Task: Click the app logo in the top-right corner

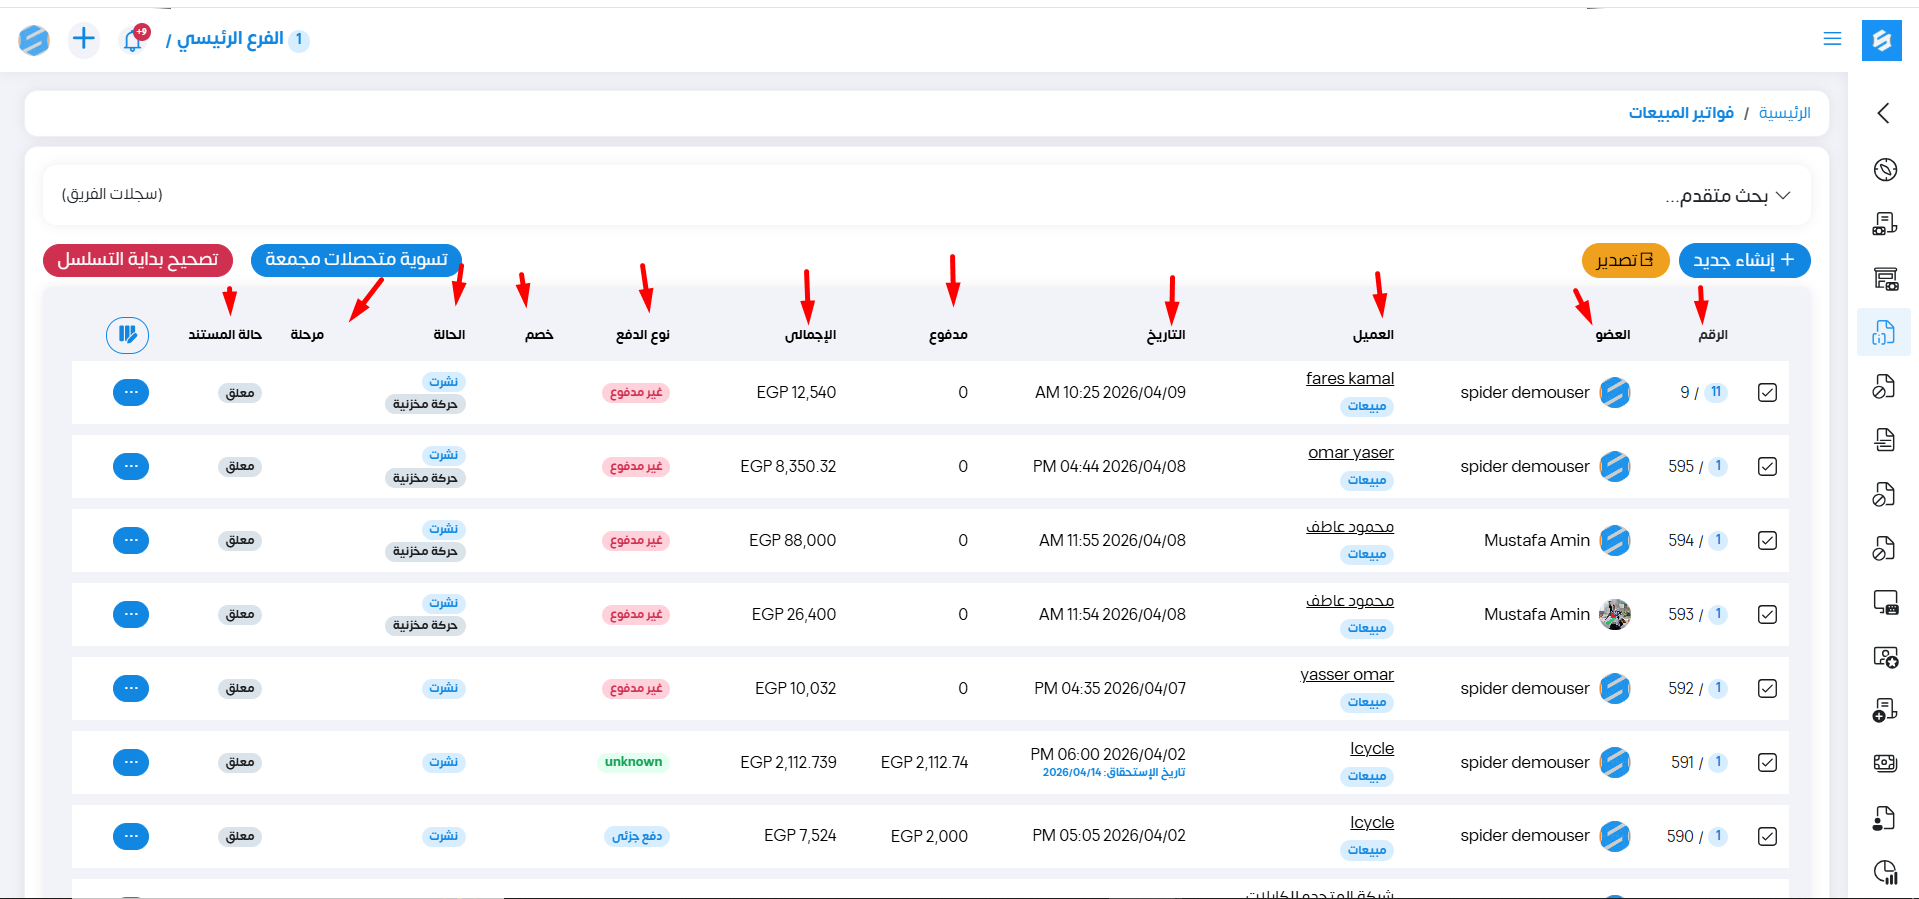Action: [x=1881, y=40]
